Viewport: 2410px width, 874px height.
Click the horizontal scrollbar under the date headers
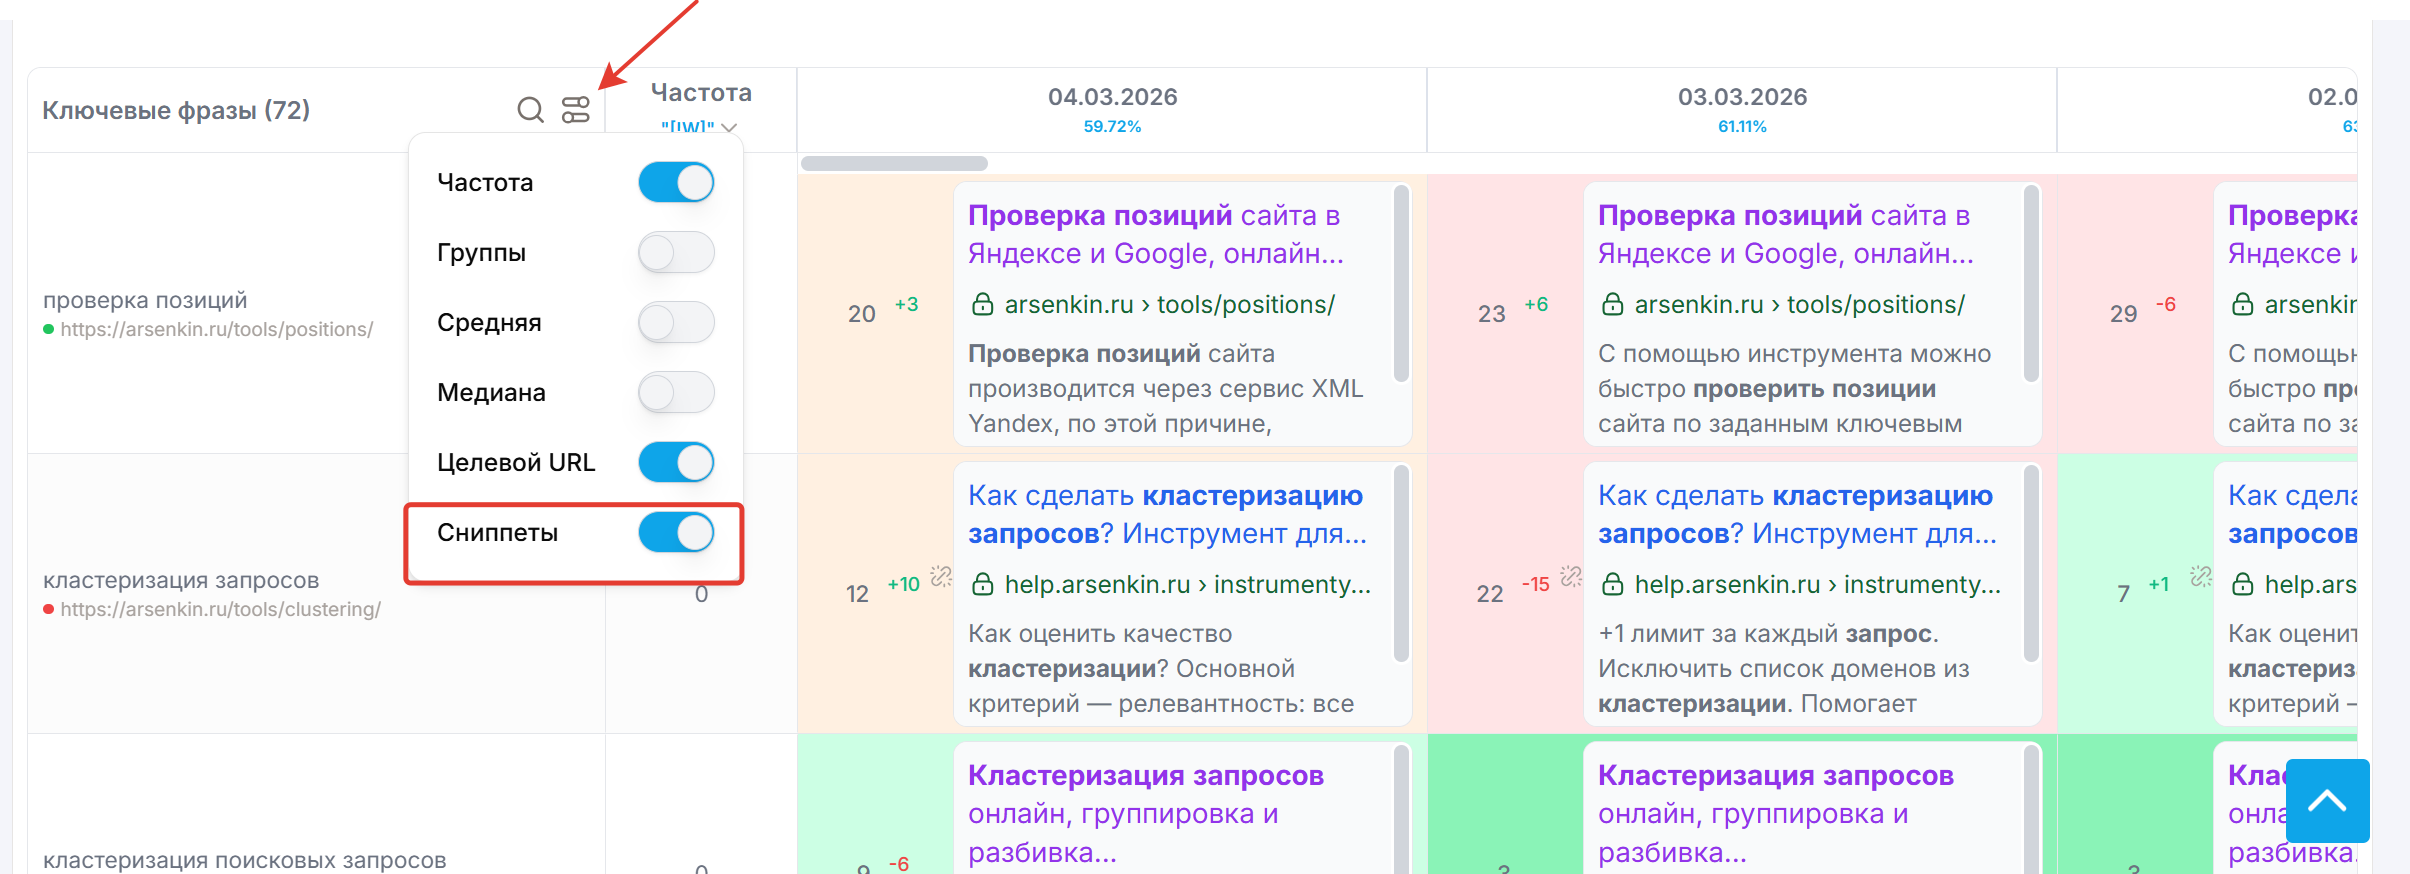coord(894,163)
